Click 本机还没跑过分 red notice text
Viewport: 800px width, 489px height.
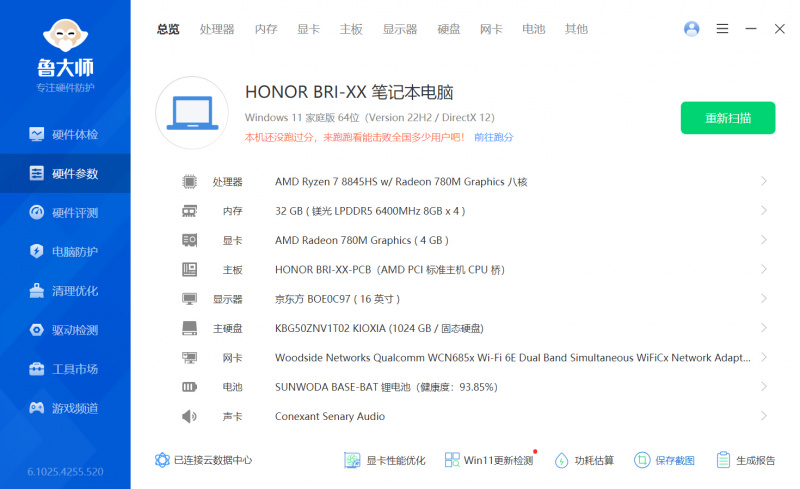[x=355, y=137]
